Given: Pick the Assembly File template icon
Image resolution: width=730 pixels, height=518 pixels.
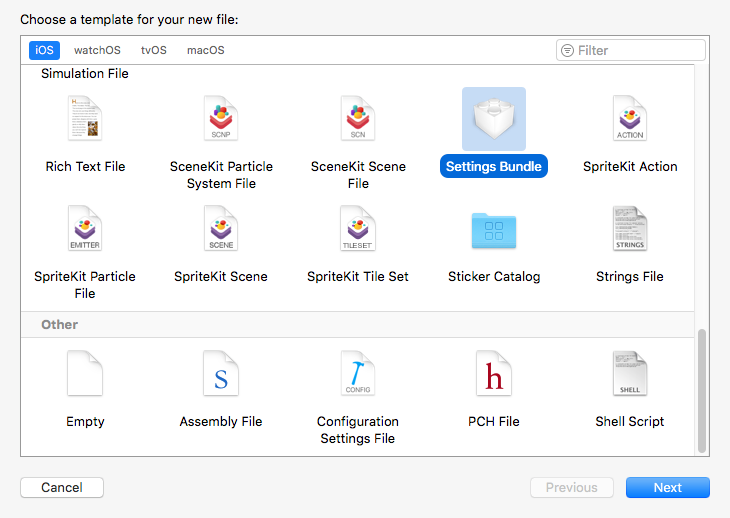Looking at the screenshot, I should pos(221,374).
